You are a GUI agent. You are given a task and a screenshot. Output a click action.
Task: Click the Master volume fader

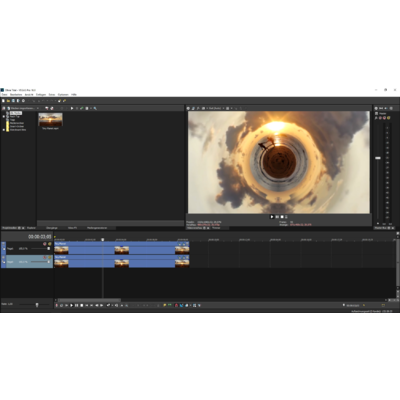point(378,158)
